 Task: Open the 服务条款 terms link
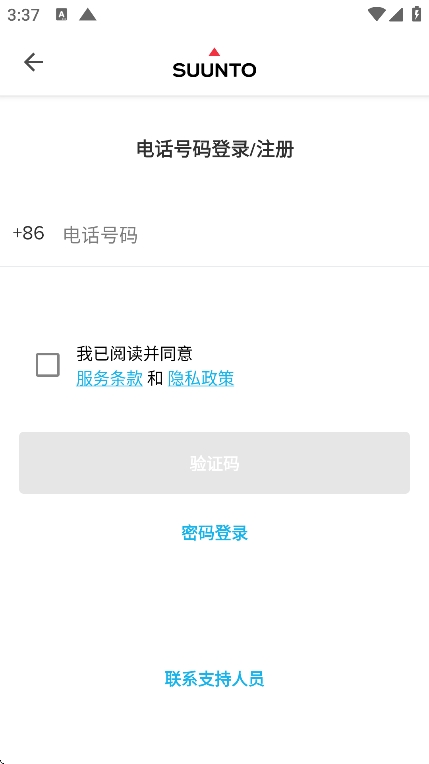coord(109,378)
